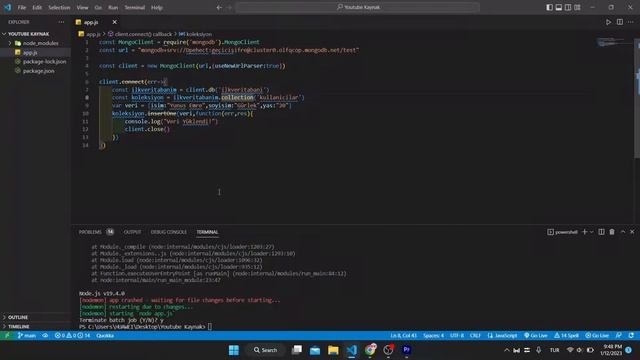
Task: Open the Run menu
Action: click(x=113, y=7)
